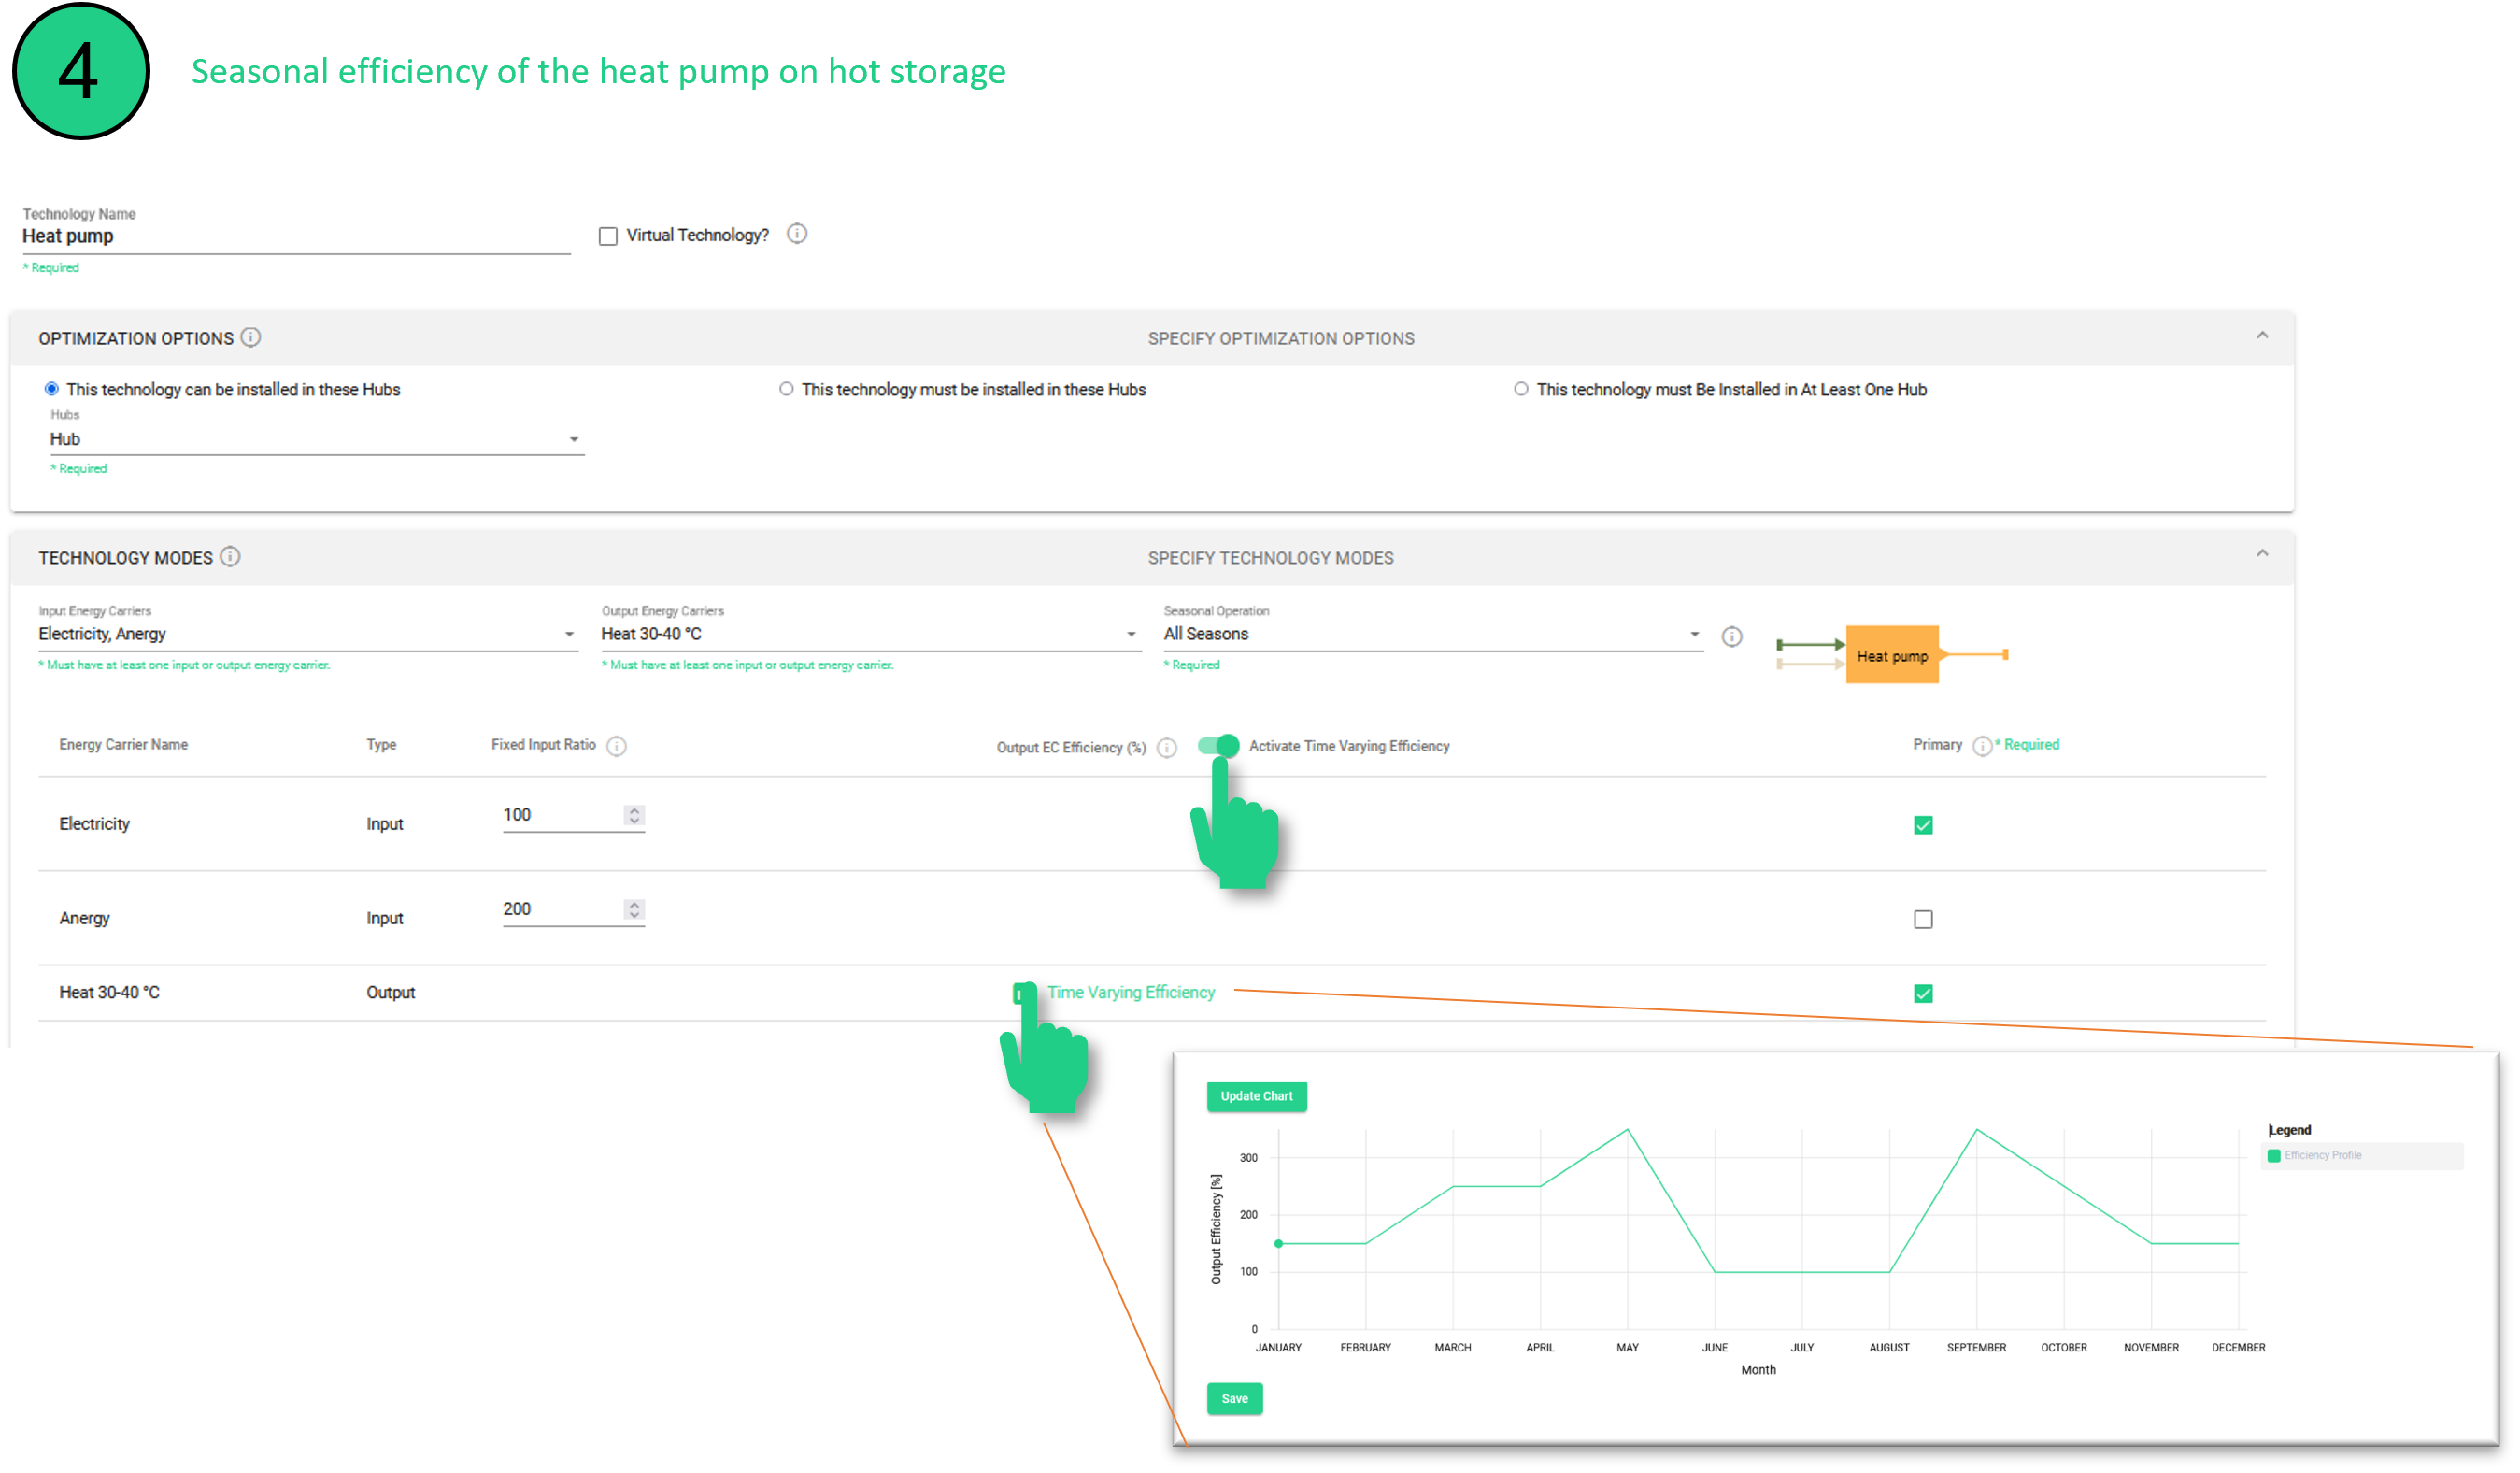Click info icon next to Seasonal Operation
The height and width of the screenshot is (1473, 2520).
pos(1731,637)
